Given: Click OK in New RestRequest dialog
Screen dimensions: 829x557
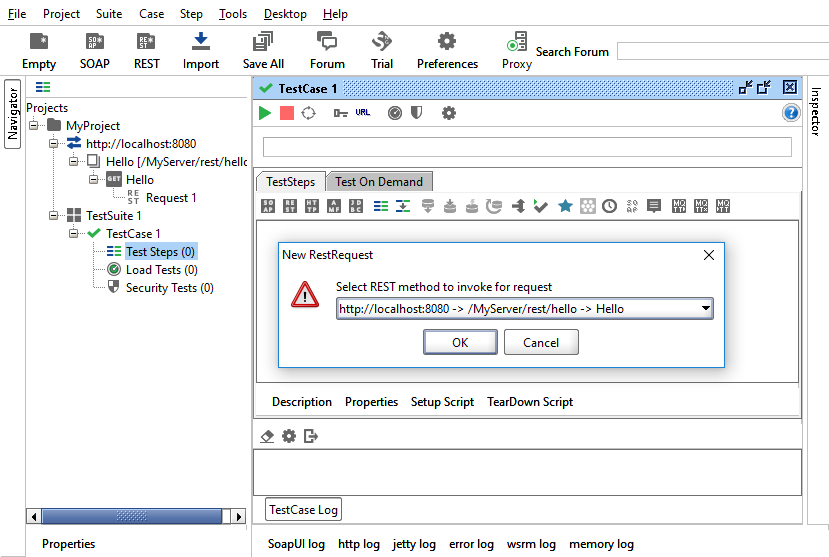Looking at the screenshot, I should click(x=460, y=342).
